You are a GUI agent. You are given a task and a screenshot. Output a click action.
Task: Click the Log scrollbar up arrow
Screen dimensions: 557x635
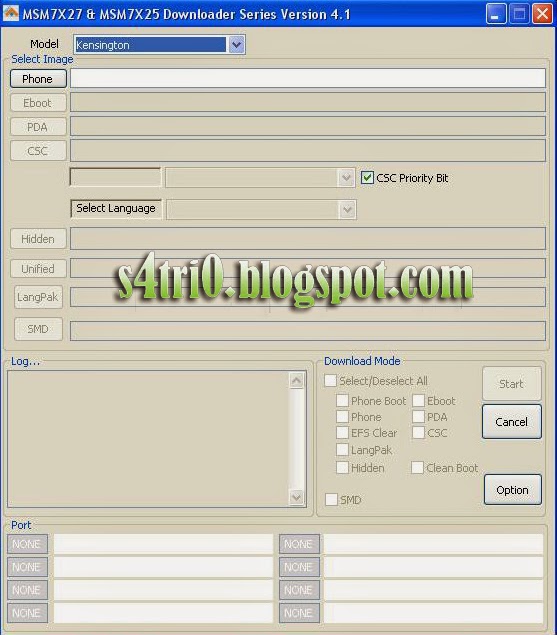(x=297, y=381)
